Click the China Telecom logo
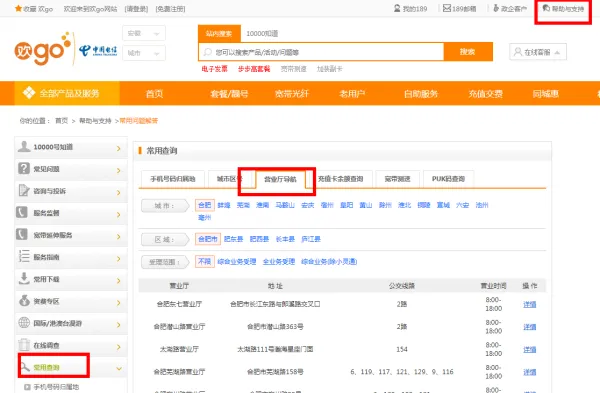Screen dimensions: 600x393 [98, 51]
